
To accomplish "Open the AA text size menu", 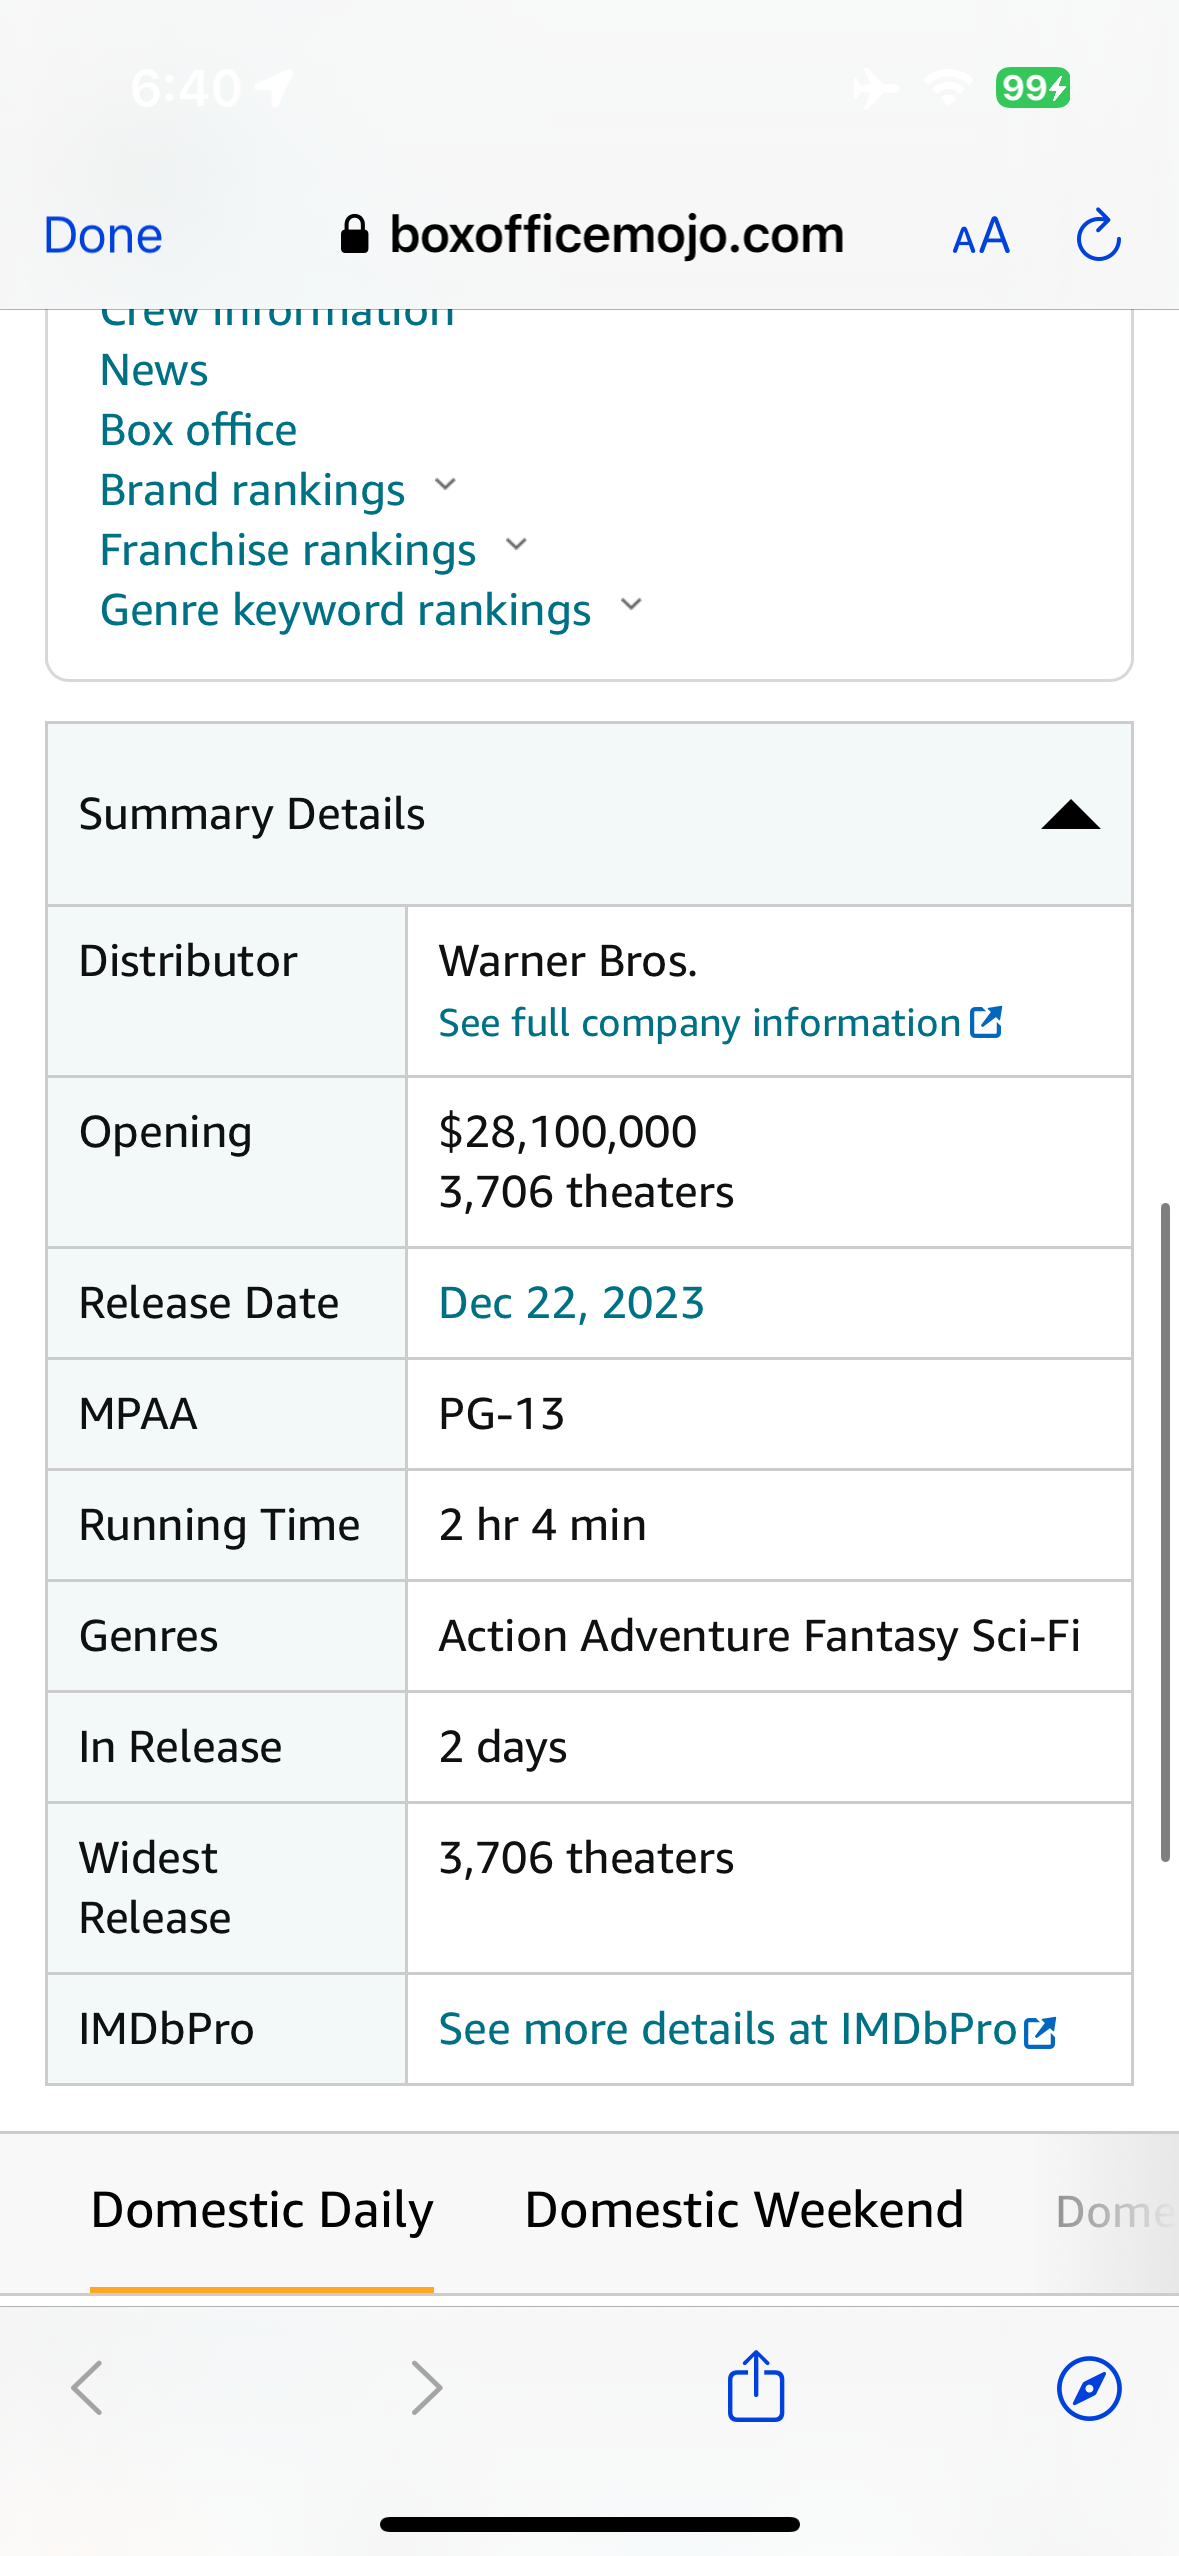I will pyautogui.click(x=981, y=237).
